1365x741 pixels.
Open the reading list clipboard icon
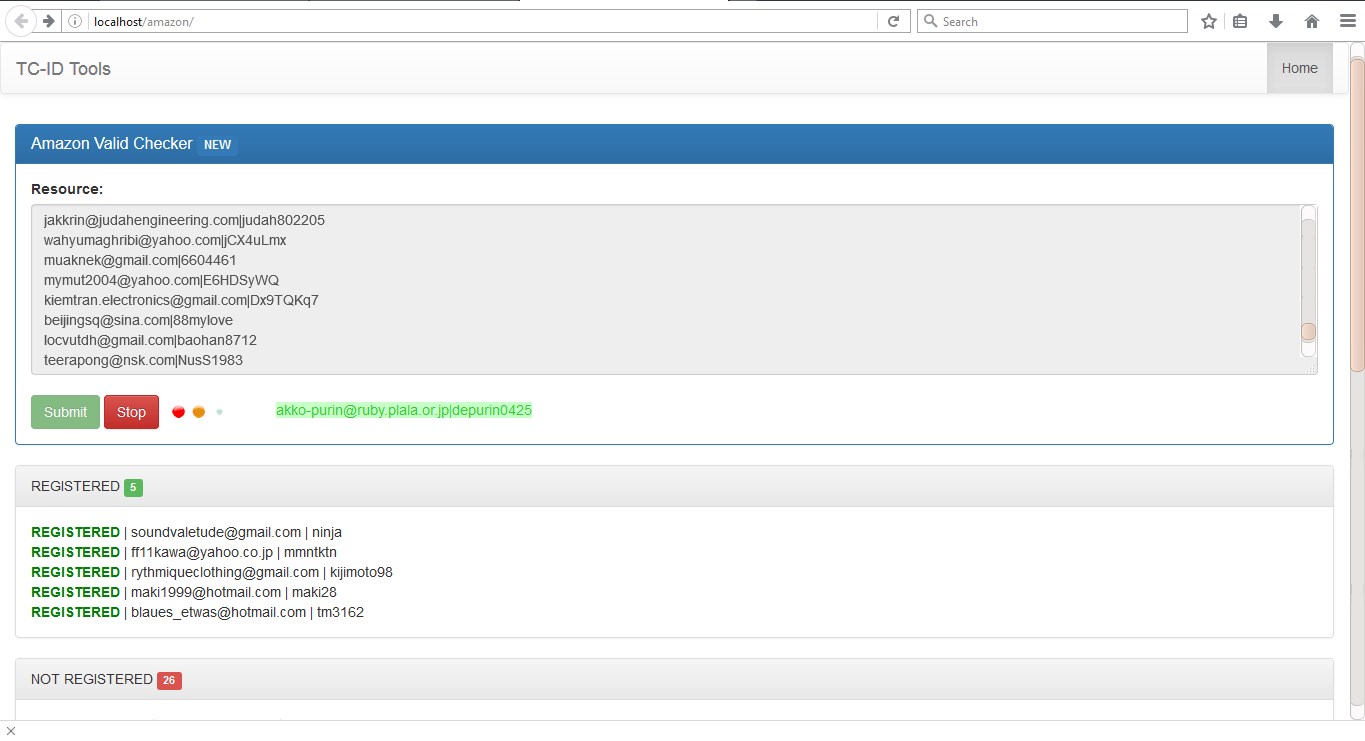(1240, 20)
